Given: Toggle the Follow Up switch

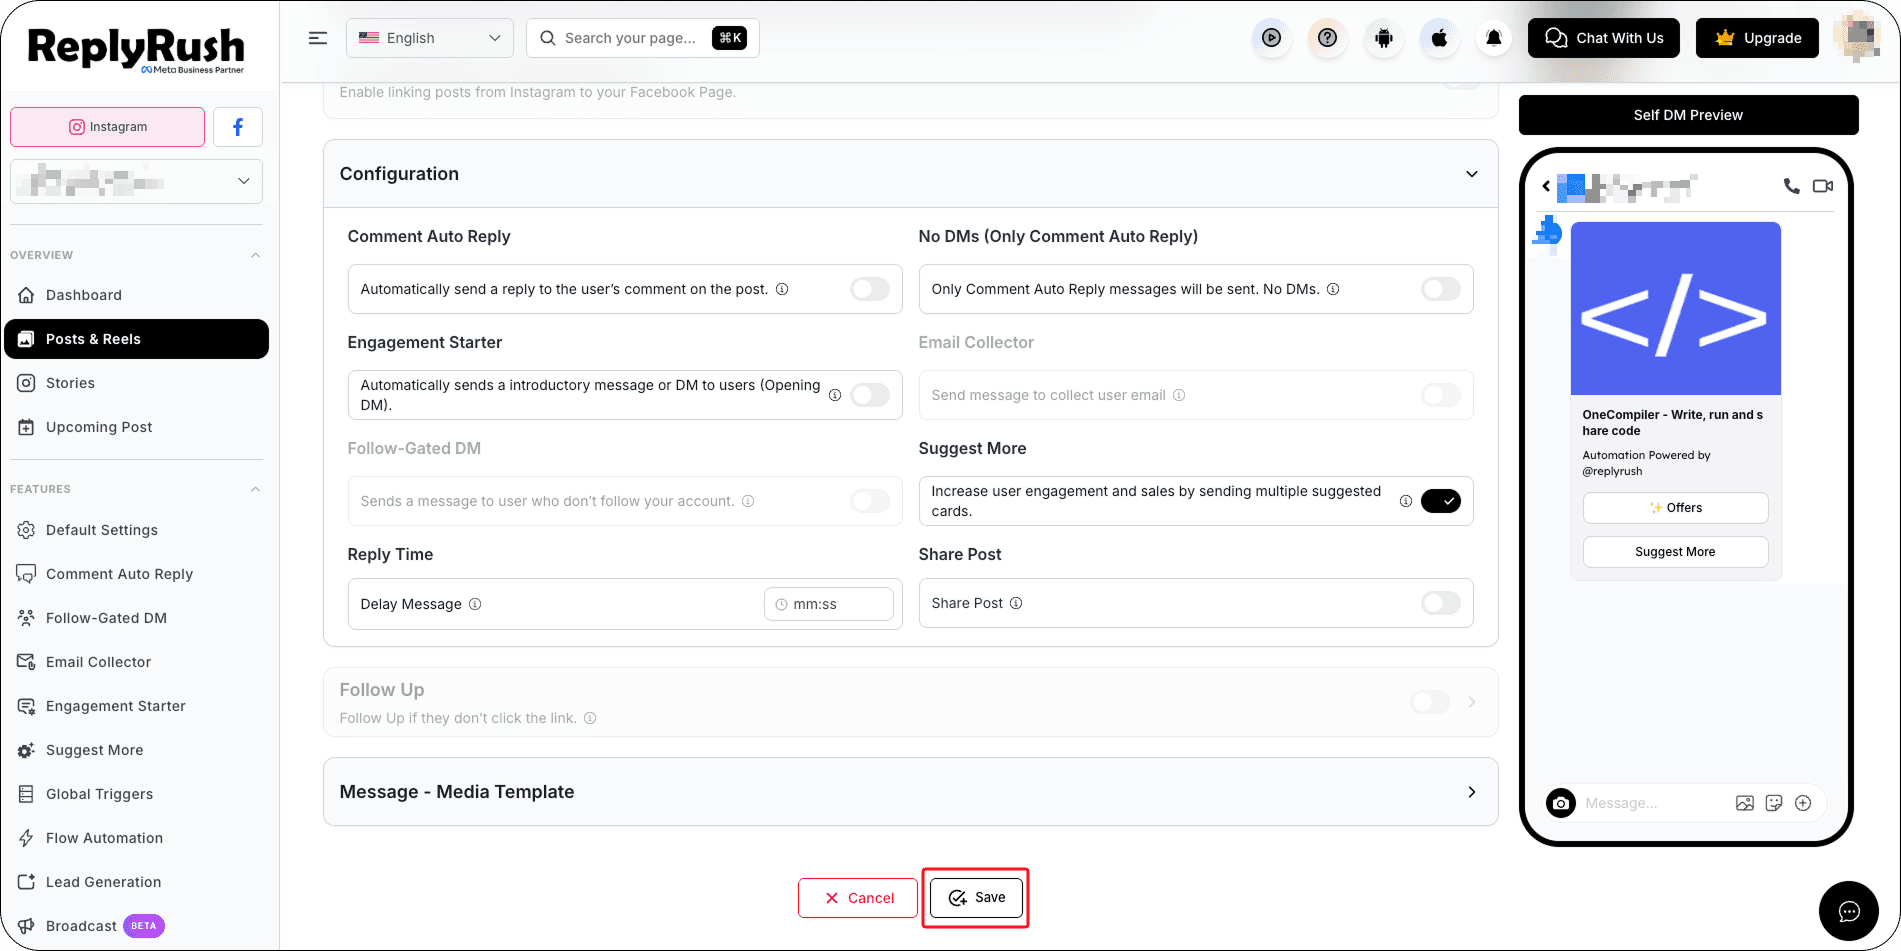Looking at the screenshot, I should pyautogui.click(x=1430, y=702).
